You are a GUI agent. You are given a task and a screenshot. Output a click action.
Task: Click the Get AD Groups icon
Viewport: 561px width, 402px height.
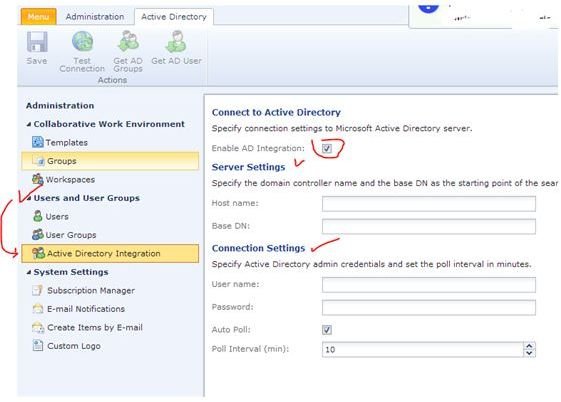128,41
